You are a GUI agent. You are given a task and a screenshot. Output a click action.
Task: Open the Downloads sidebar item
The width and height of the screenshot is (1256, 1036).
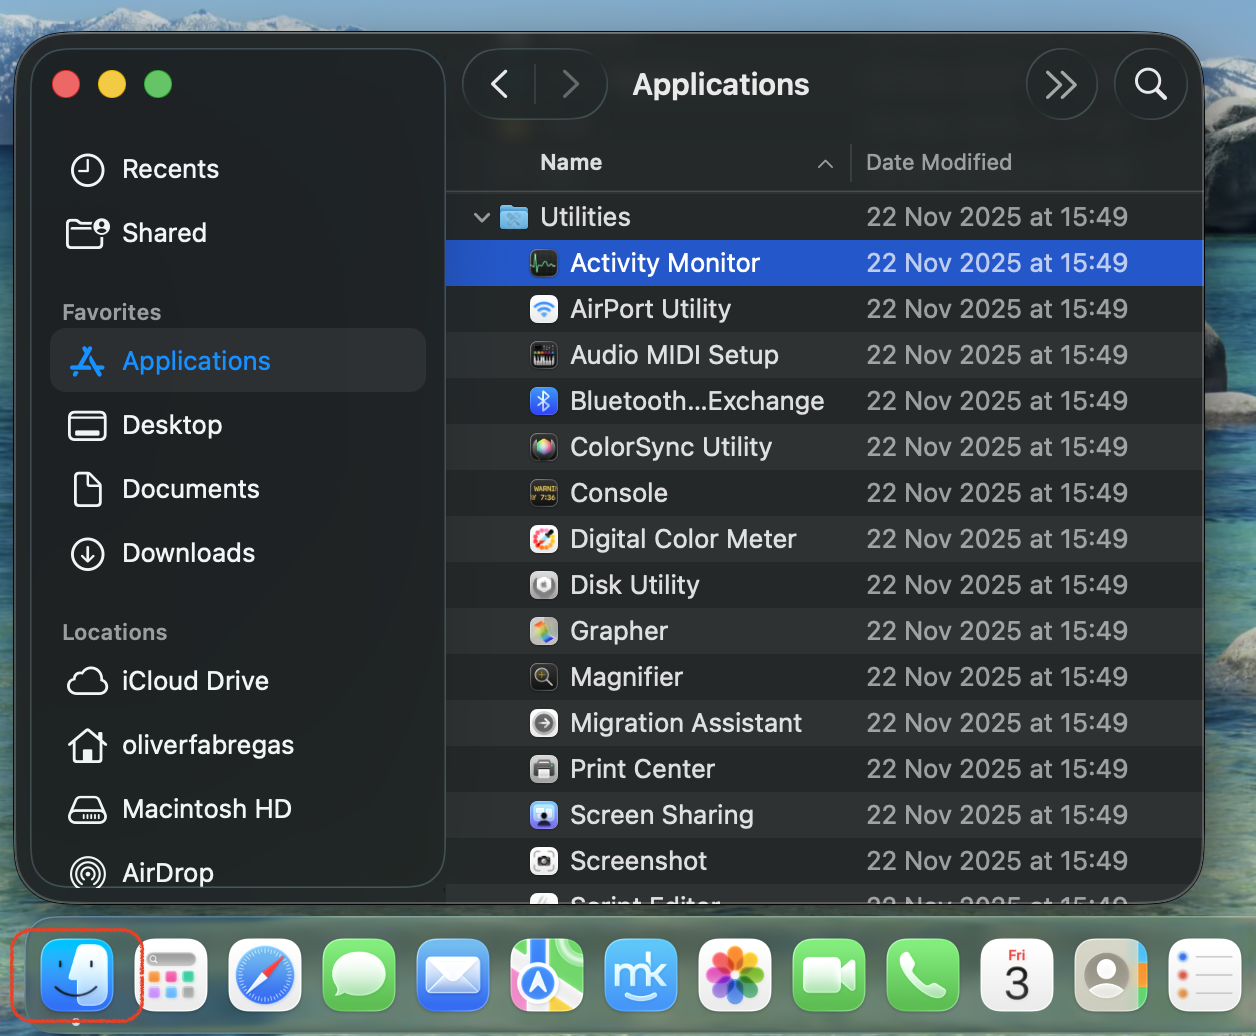(188, 553)
